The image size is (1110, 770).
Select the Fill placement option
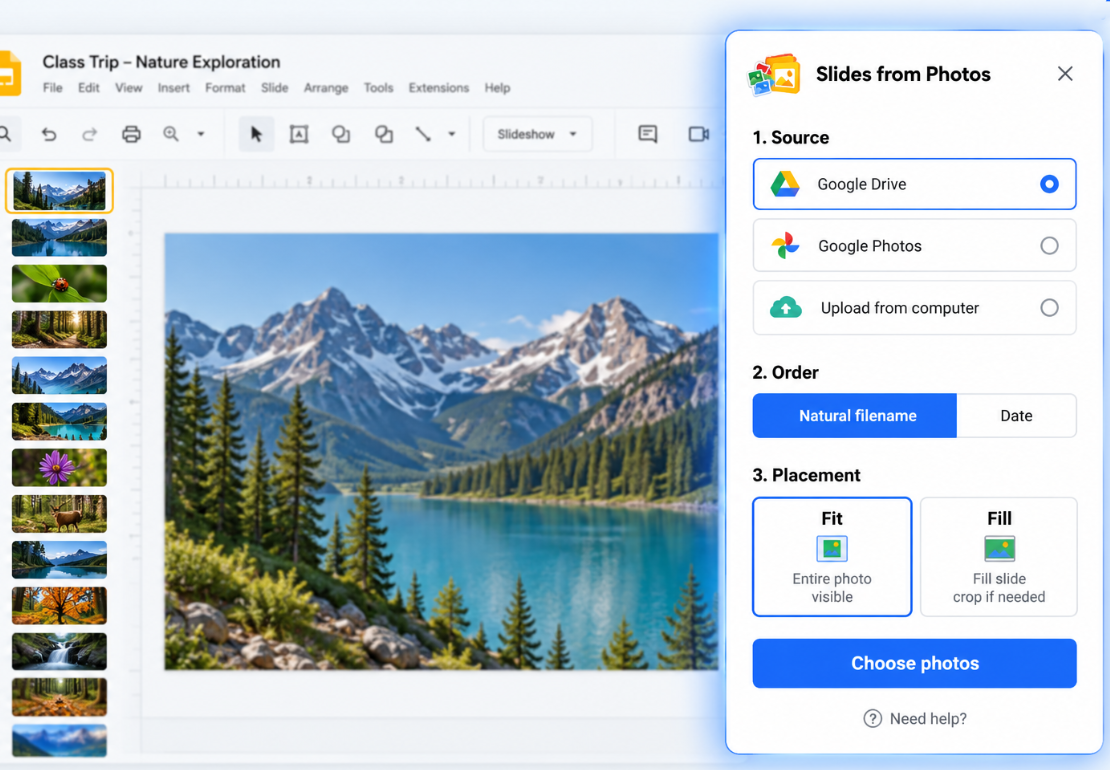(999, 557)
